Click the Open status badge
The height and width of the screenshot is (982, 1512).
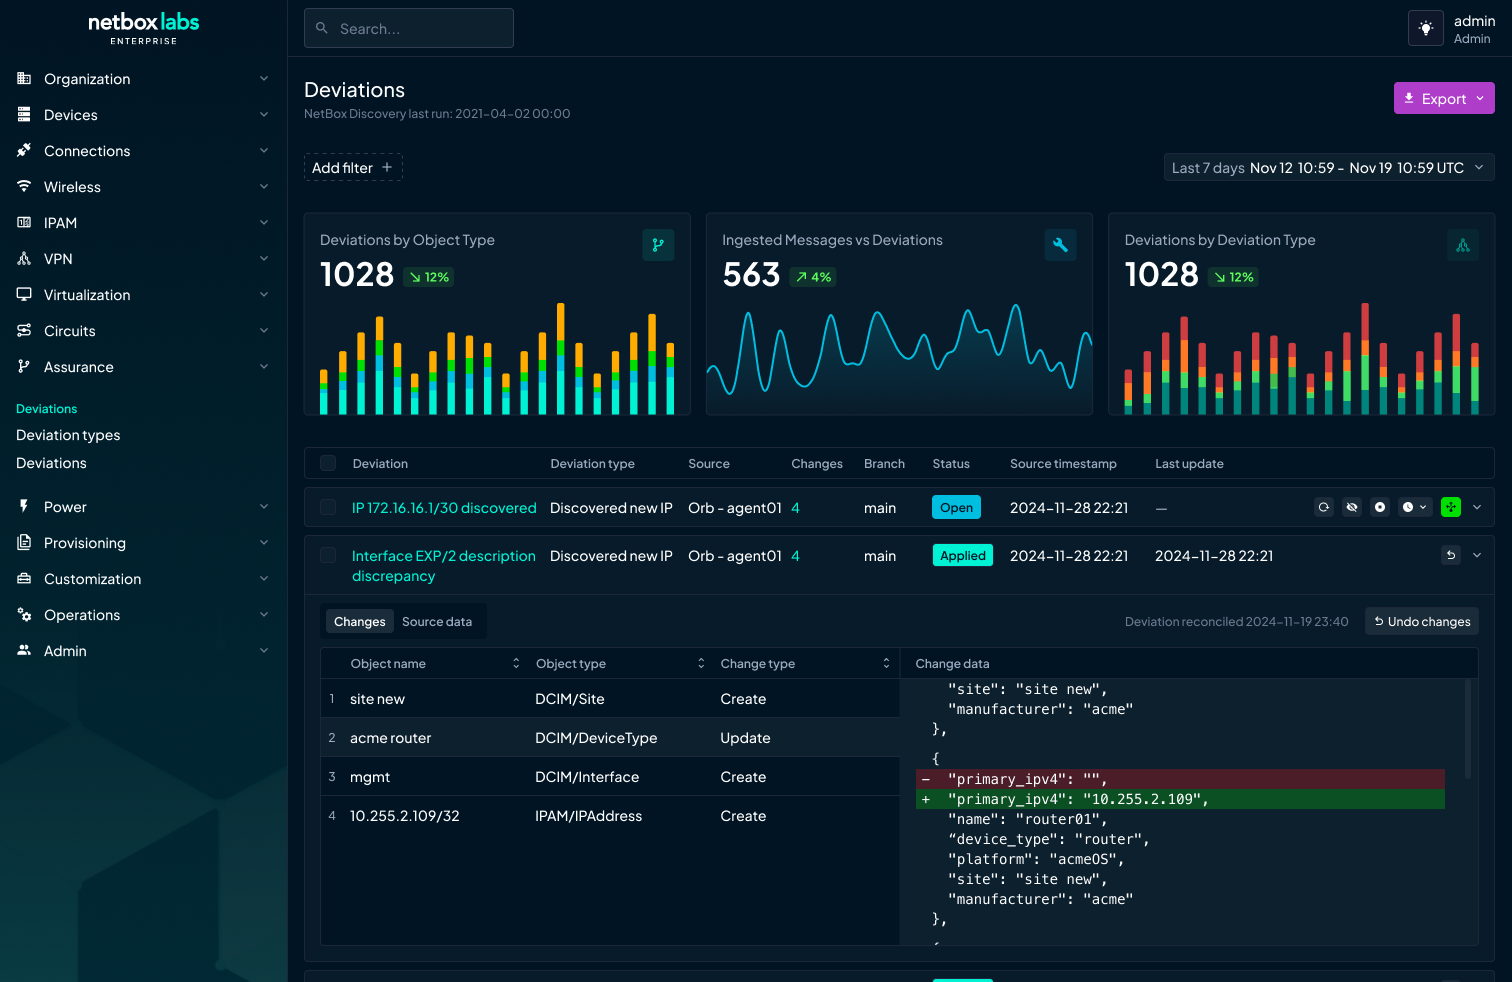(956, 508)
